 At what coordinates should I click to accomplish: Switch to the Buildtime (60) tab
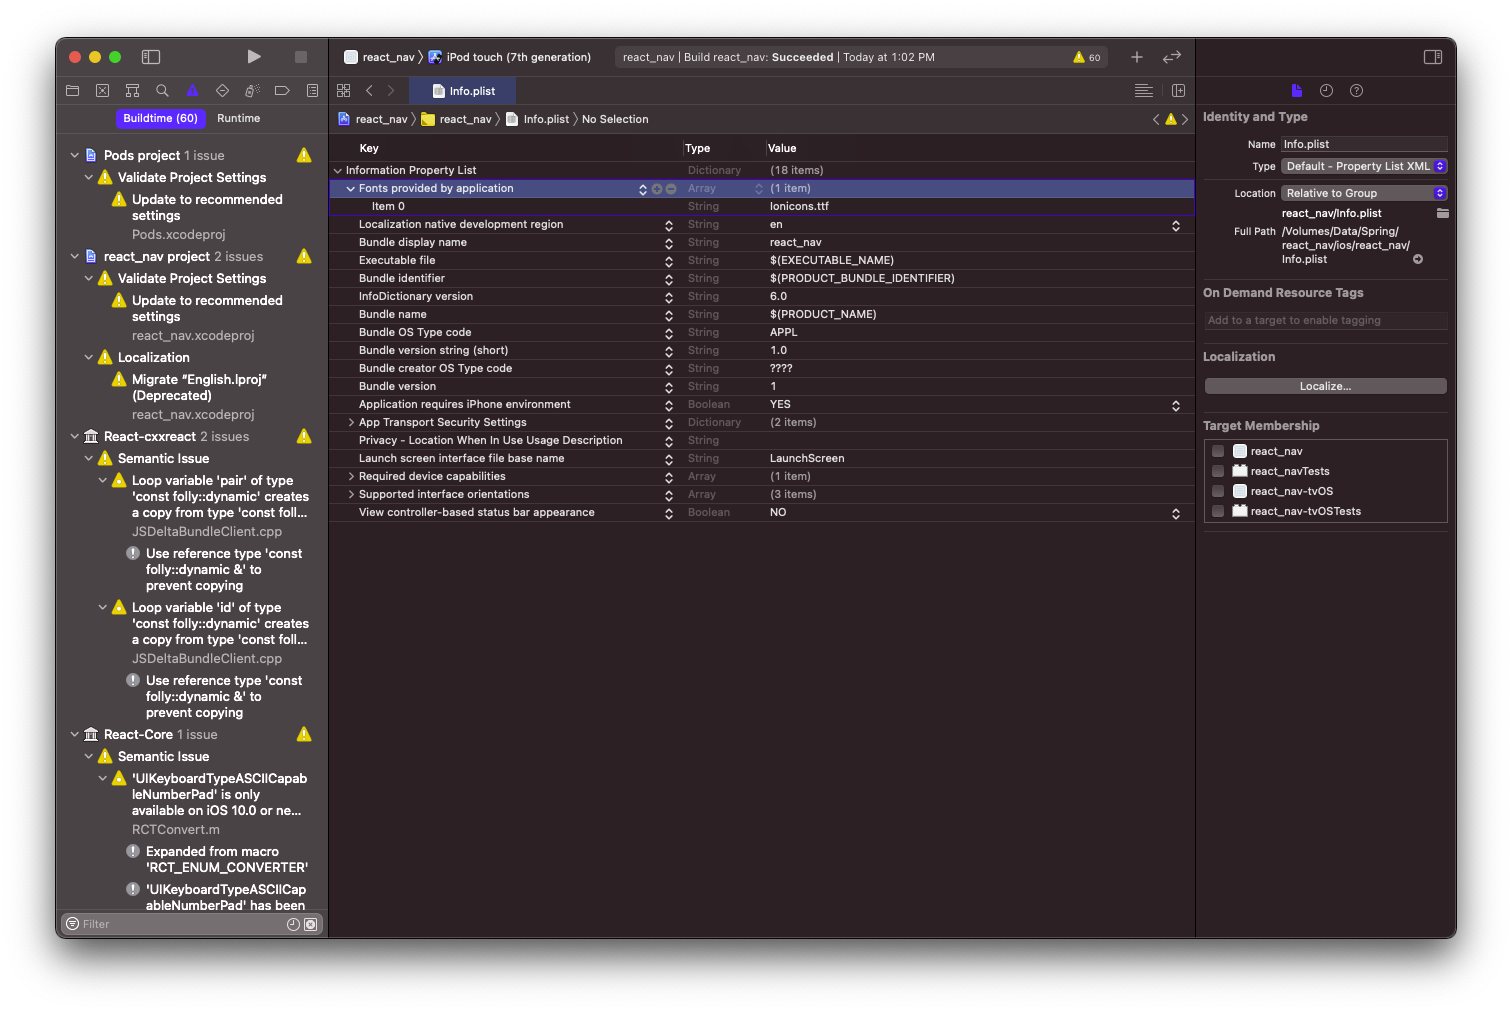click(x=160, y=118)
